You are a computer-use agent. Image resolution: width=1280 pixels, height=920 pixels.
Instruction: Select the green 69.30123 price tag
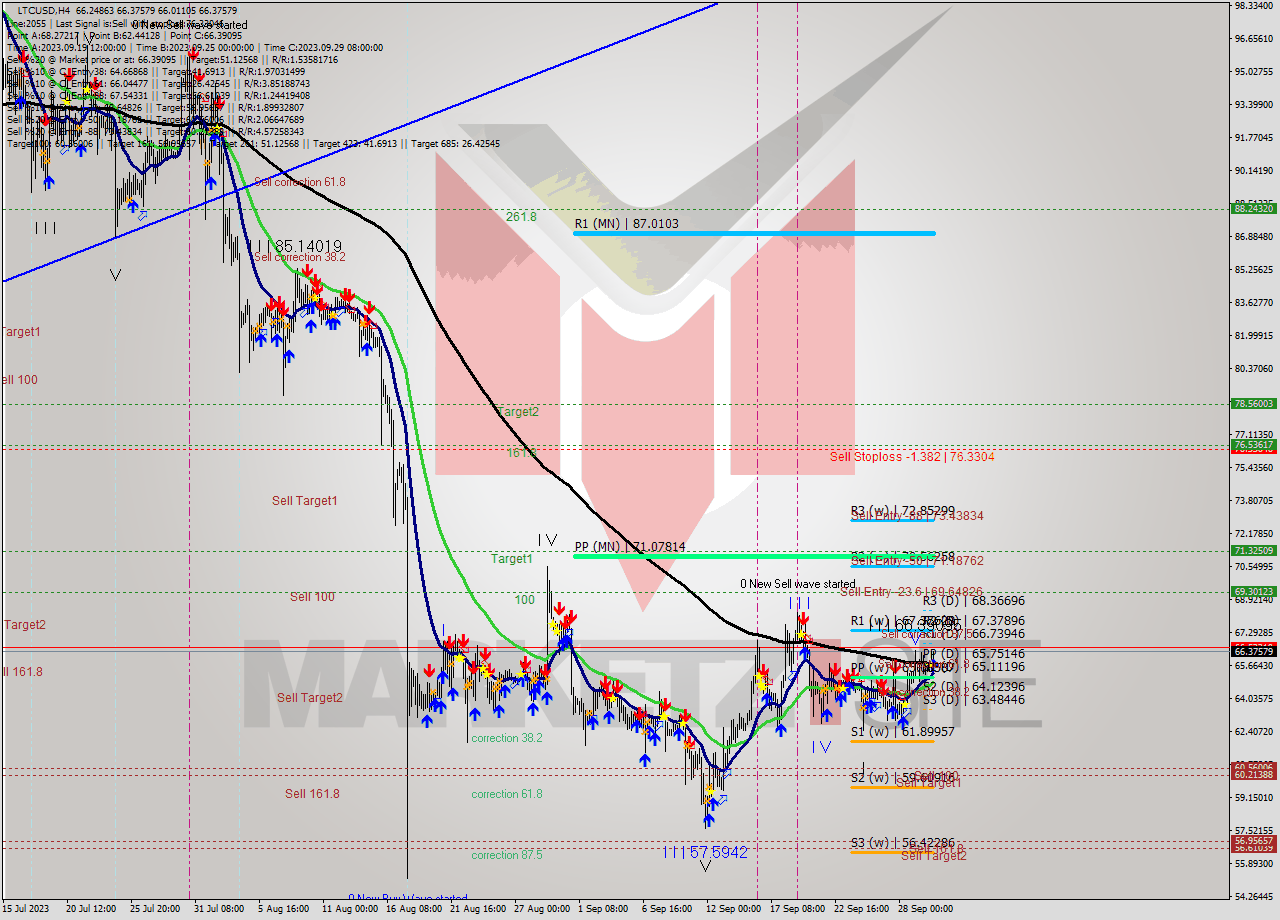[x=1254, y=591]
